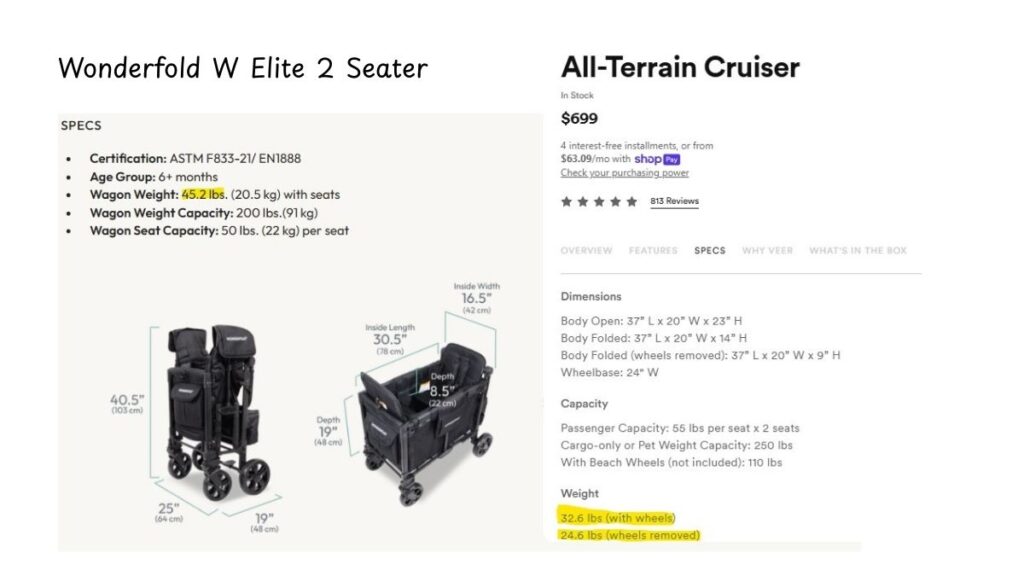Click the fourth rating star
Viewport: 1024px width, 576px height.
click(614, 201)
